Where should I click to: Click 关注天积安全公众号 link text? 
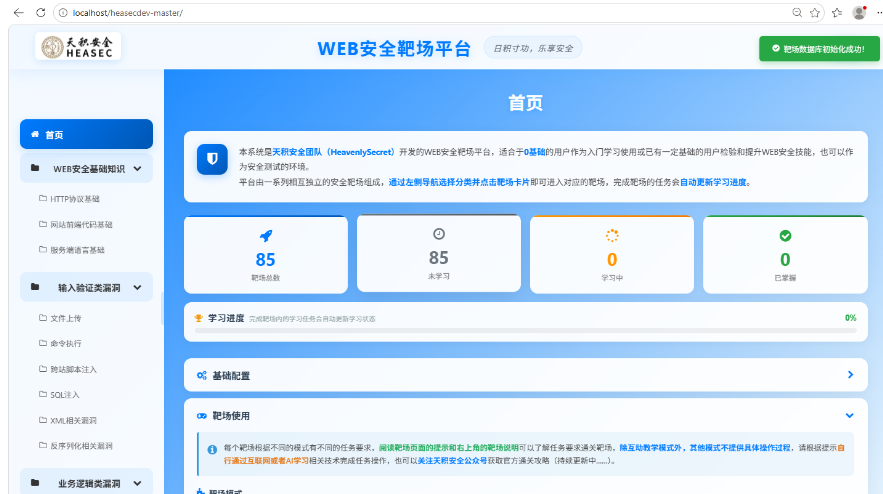[452, 461]
